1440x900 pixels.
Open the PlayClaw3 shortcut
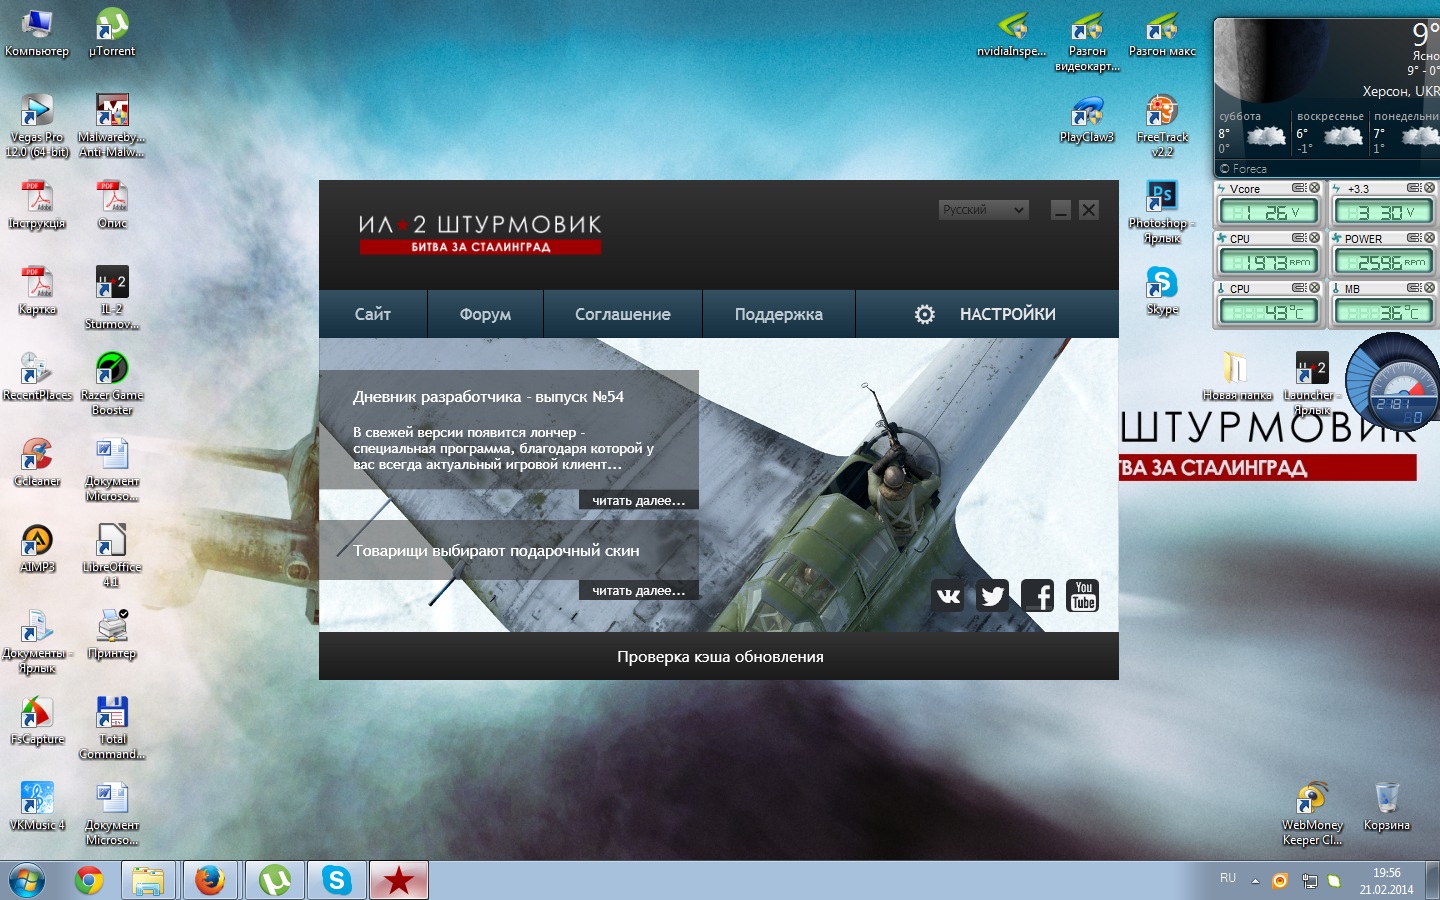click(1087, 119)
